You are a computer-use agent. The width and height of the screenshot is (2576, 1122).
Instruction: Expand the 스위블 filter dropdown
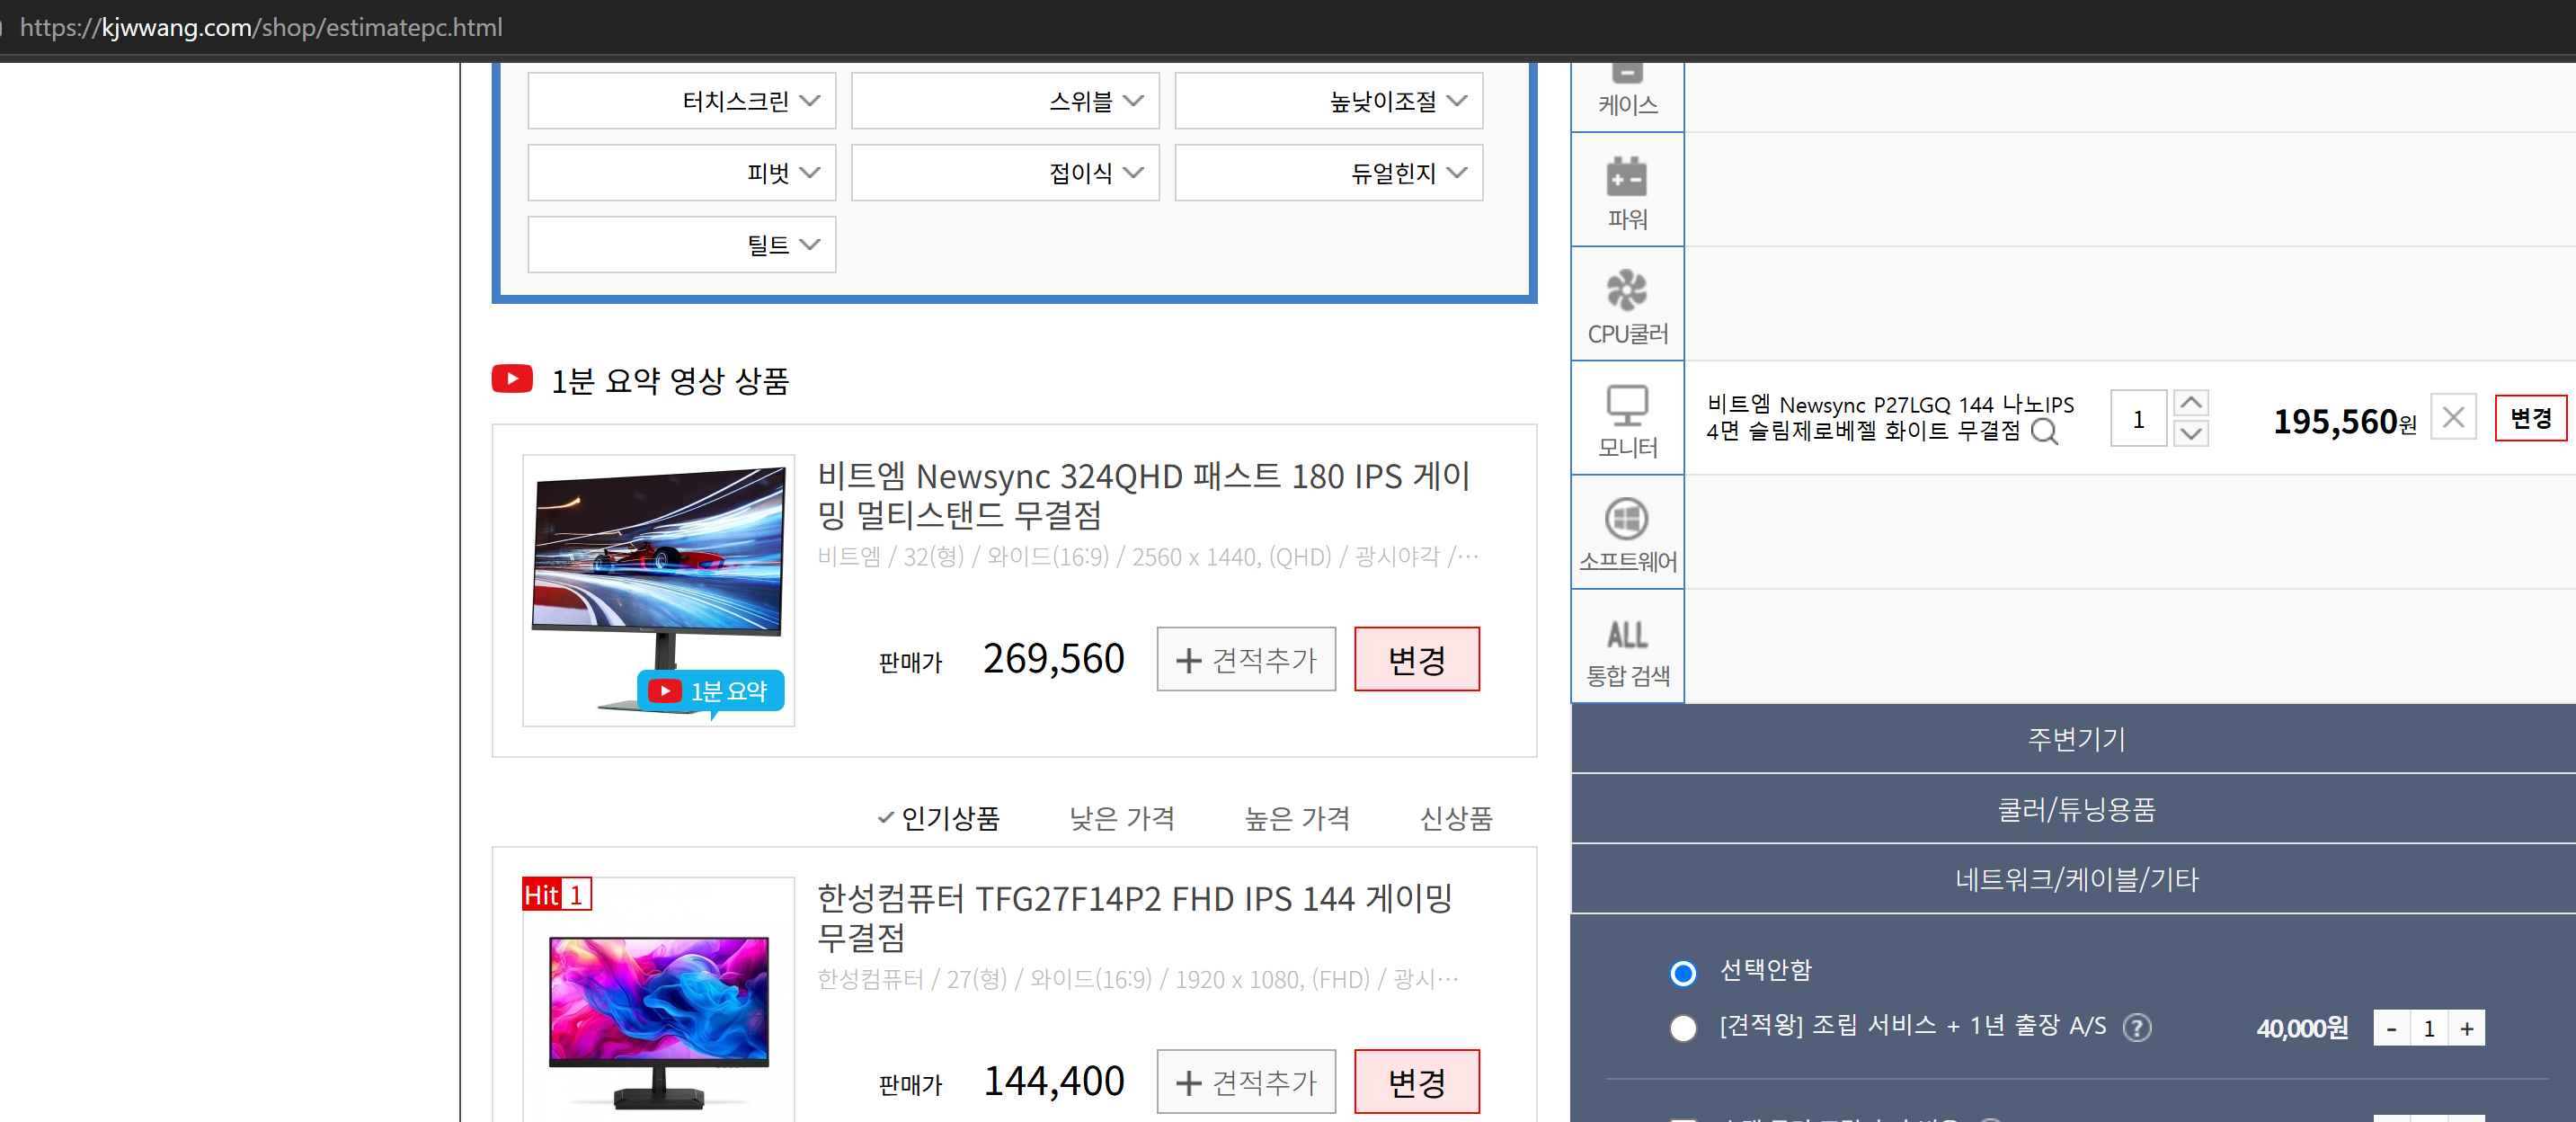click(1005, 101)
